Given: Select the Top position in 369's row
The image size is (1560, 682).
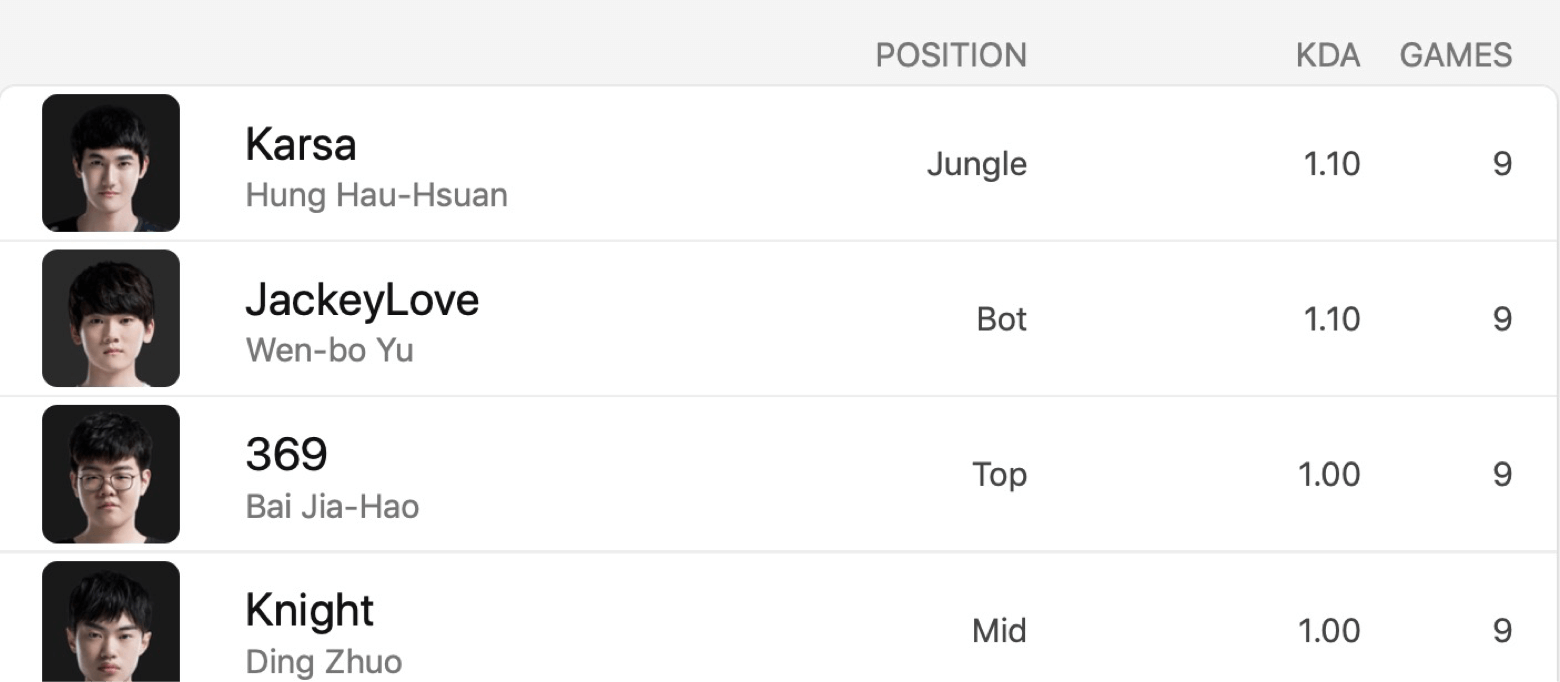Looking at the screenshot, I should pyautogui.click(x=1000, y=475).
